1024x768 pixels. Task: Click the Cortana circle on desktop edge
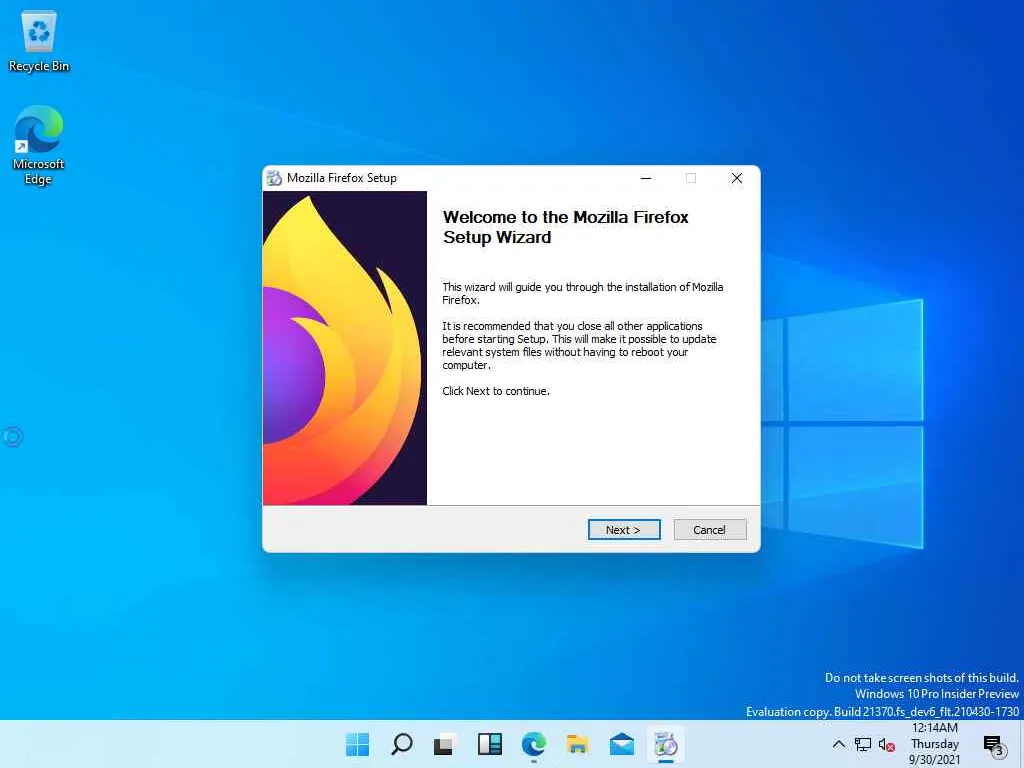(13, 436)
